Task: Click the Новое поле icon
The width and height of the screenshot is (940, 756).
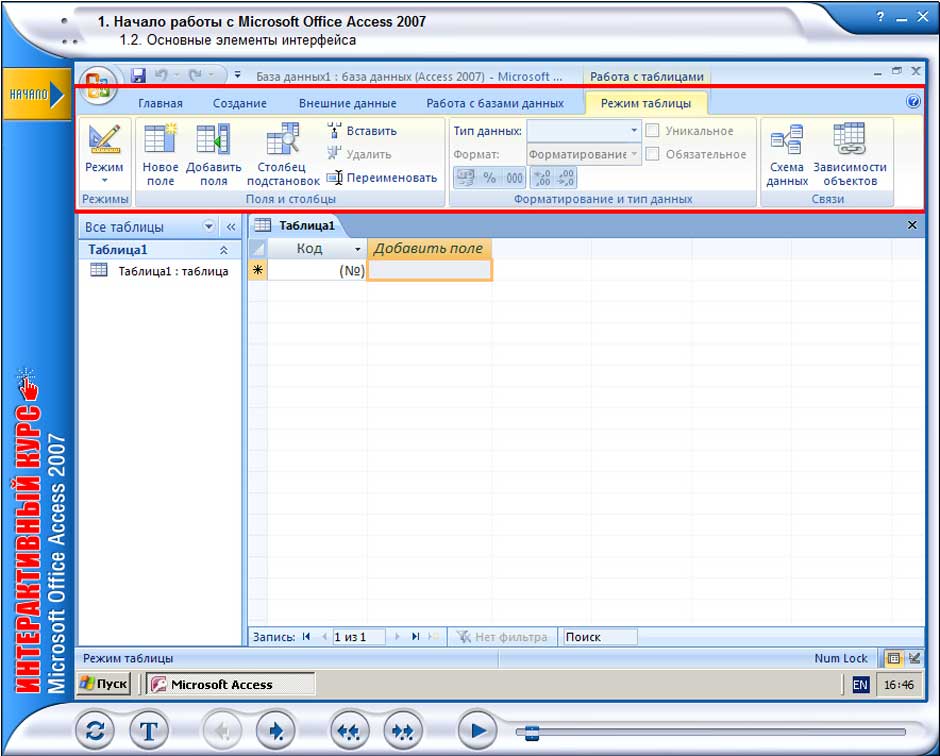Action: [x=160, y=142]
